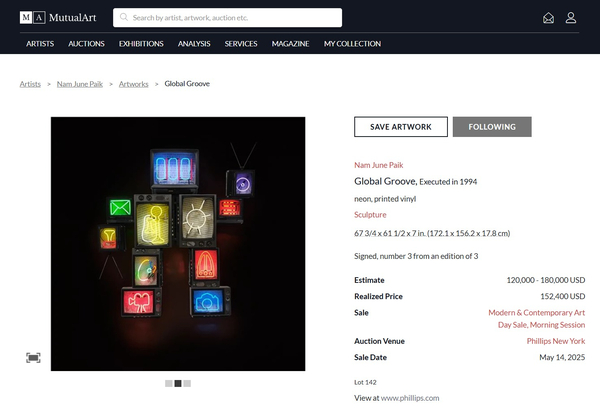Open the Analysis menu
This screenshot has height=417, width=600.
pos(194,44)
